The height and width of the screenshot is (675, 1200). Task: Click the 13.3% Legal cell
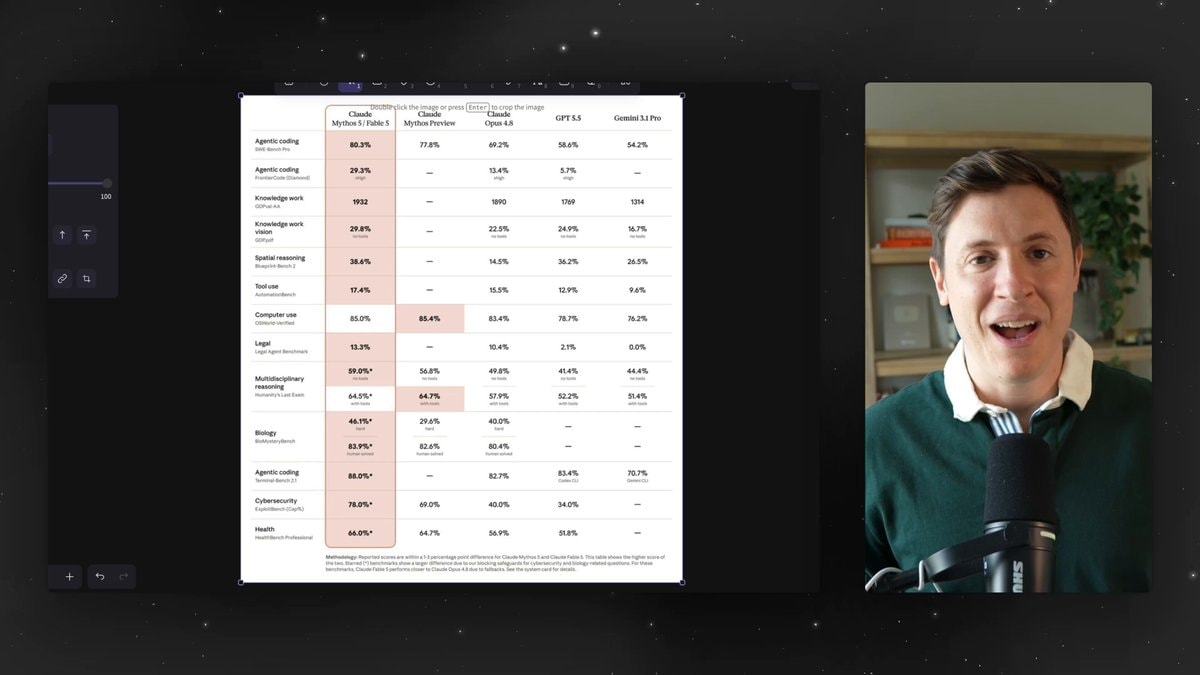[x=360, y=347]
